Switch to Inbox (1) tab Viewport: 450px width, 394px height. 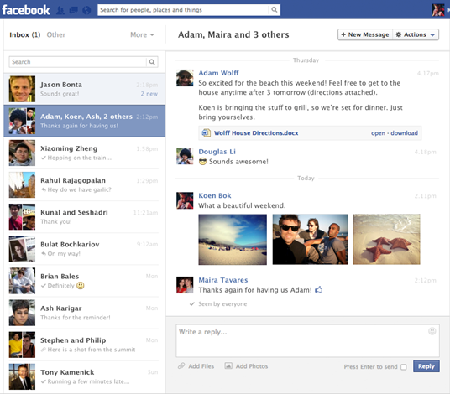tap(25, 35)
